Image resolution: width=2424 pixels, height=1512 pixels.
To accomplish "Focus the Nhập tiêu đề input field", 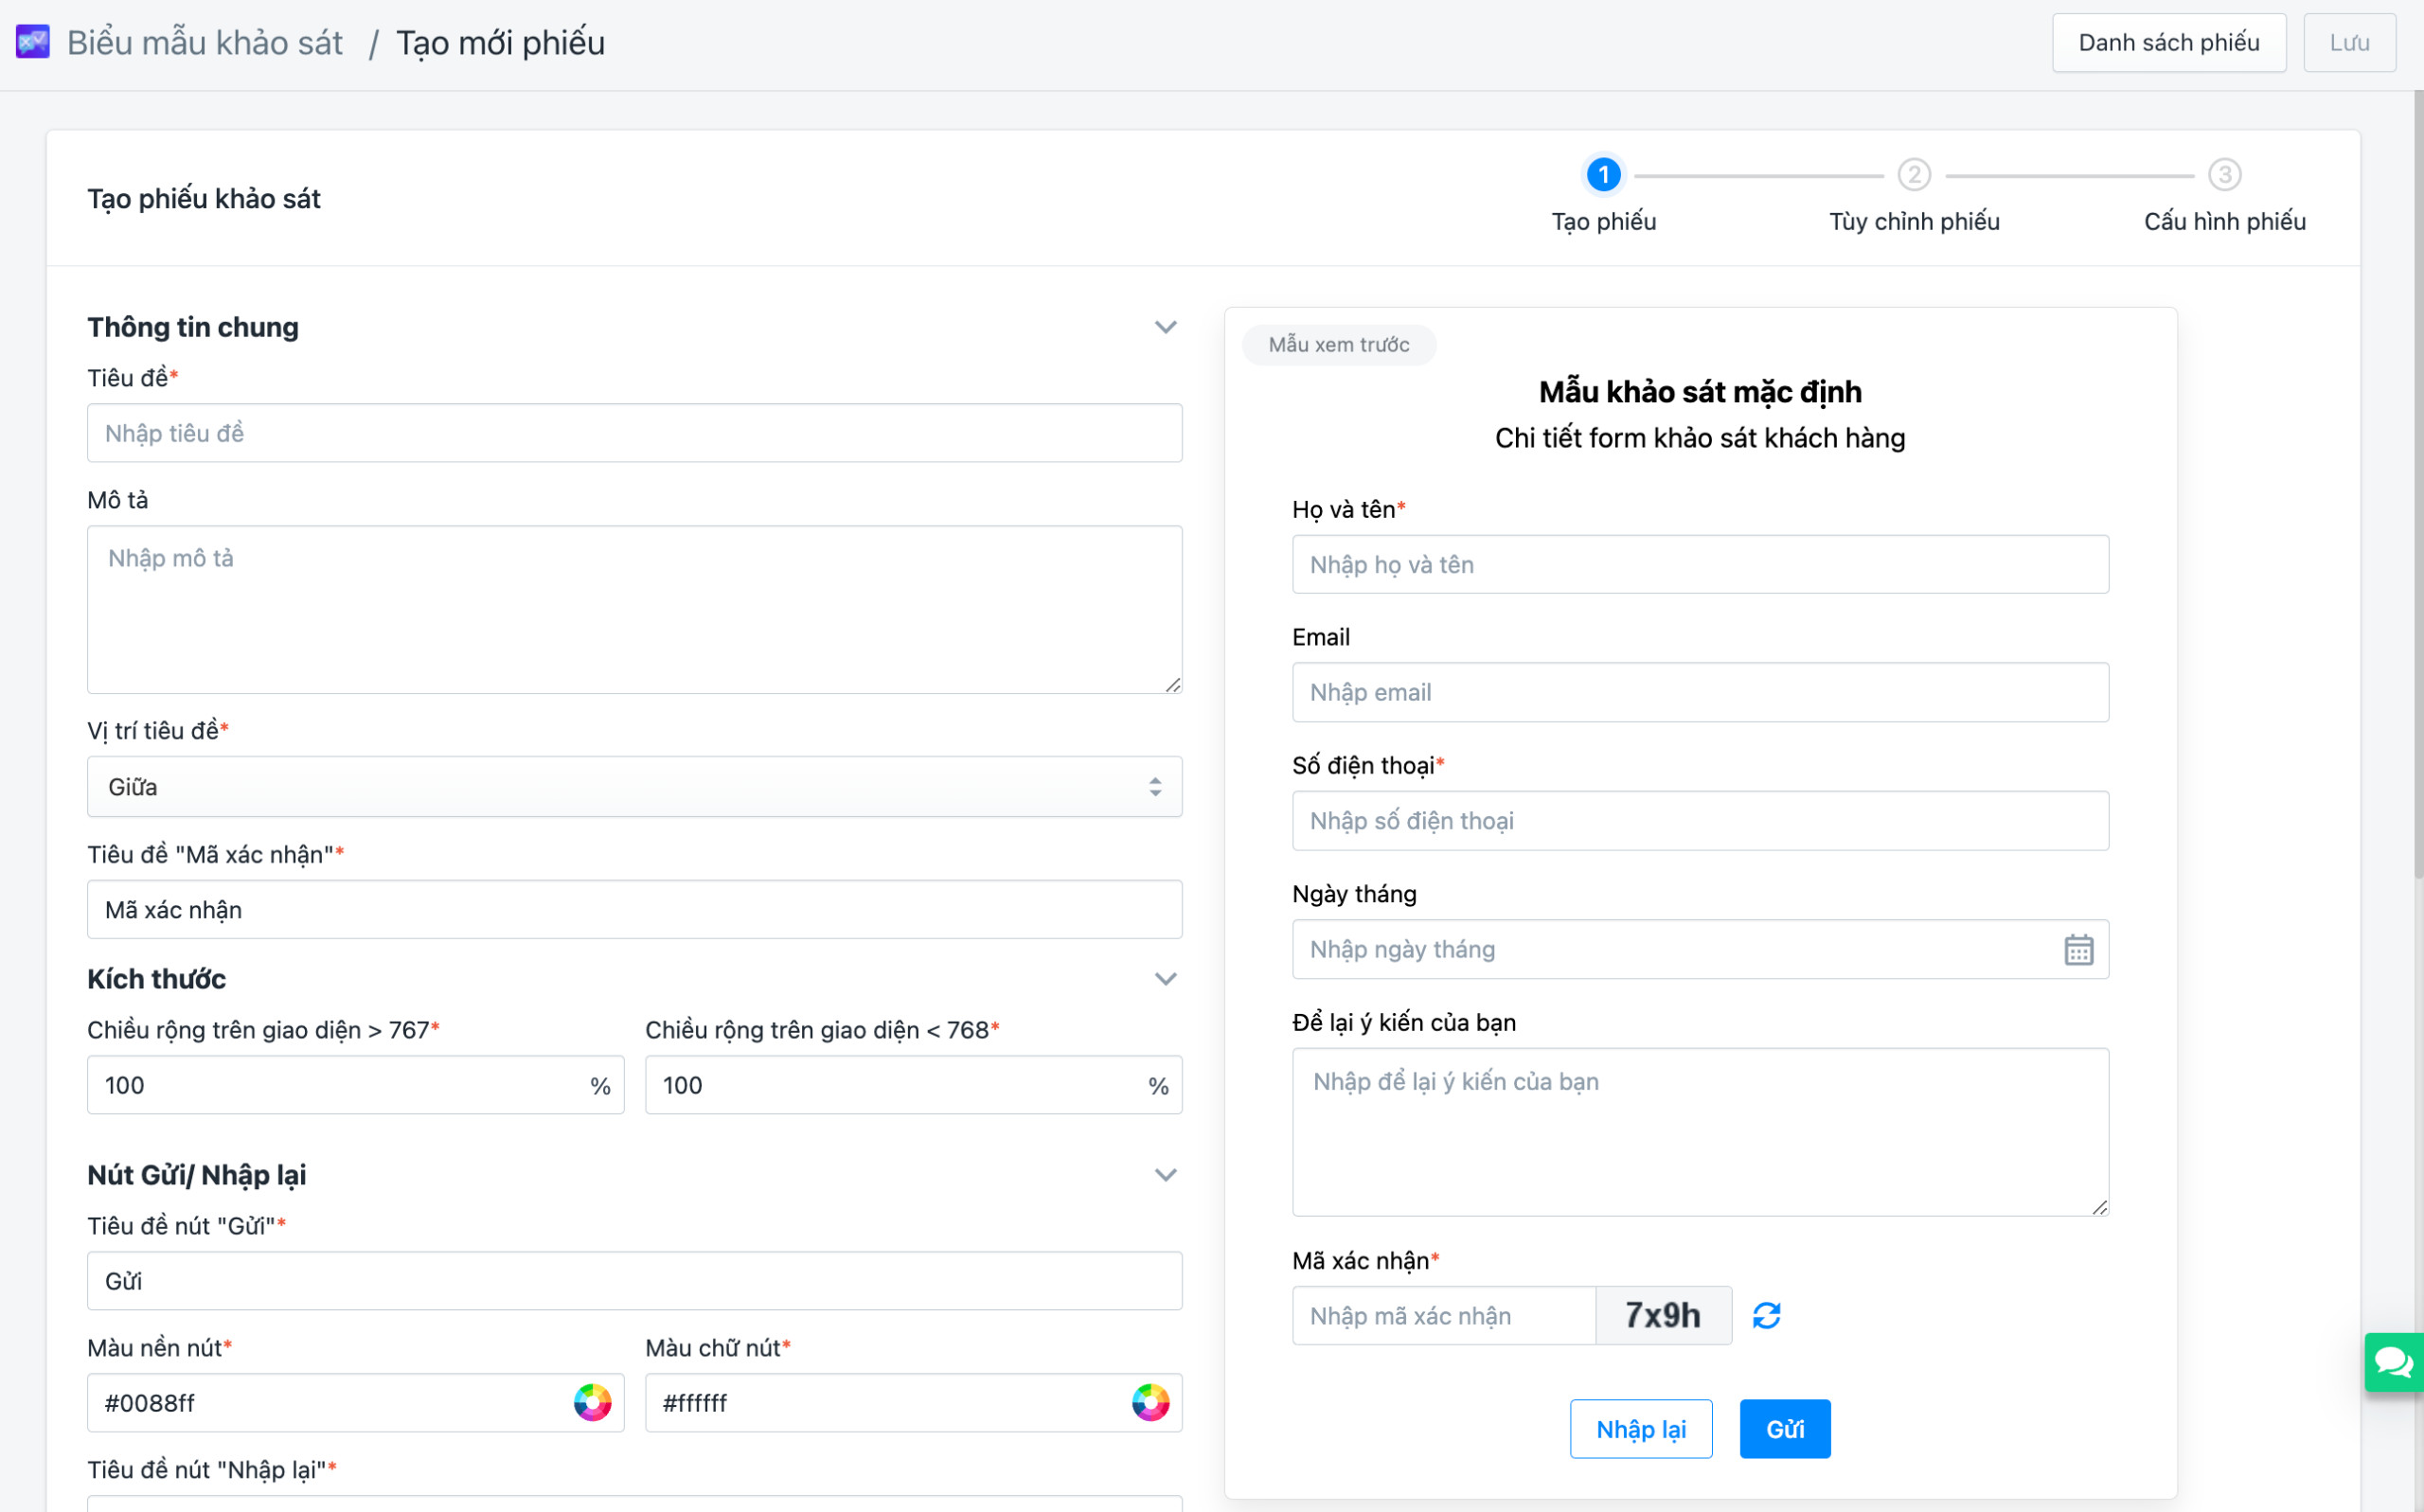I will [x=634, y=433].
